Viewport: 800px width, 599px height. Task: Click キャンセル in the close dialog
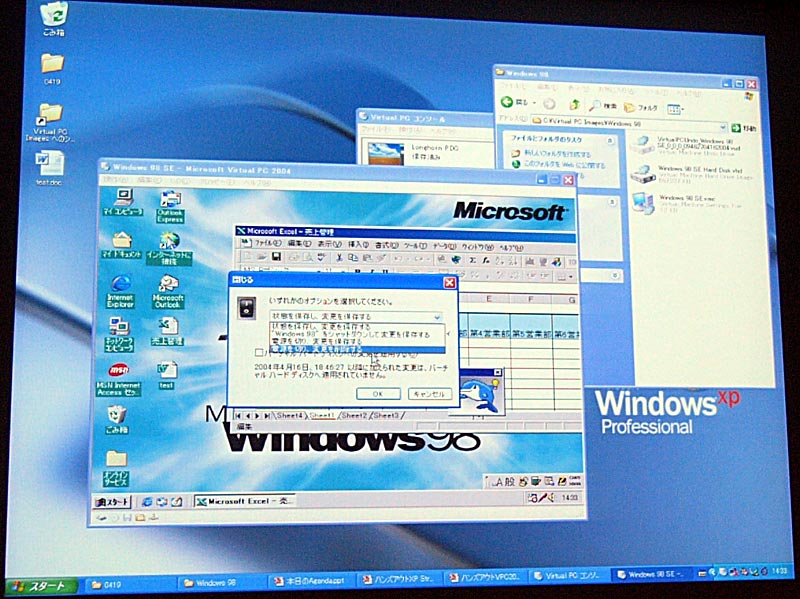click(x=430, y=394)
